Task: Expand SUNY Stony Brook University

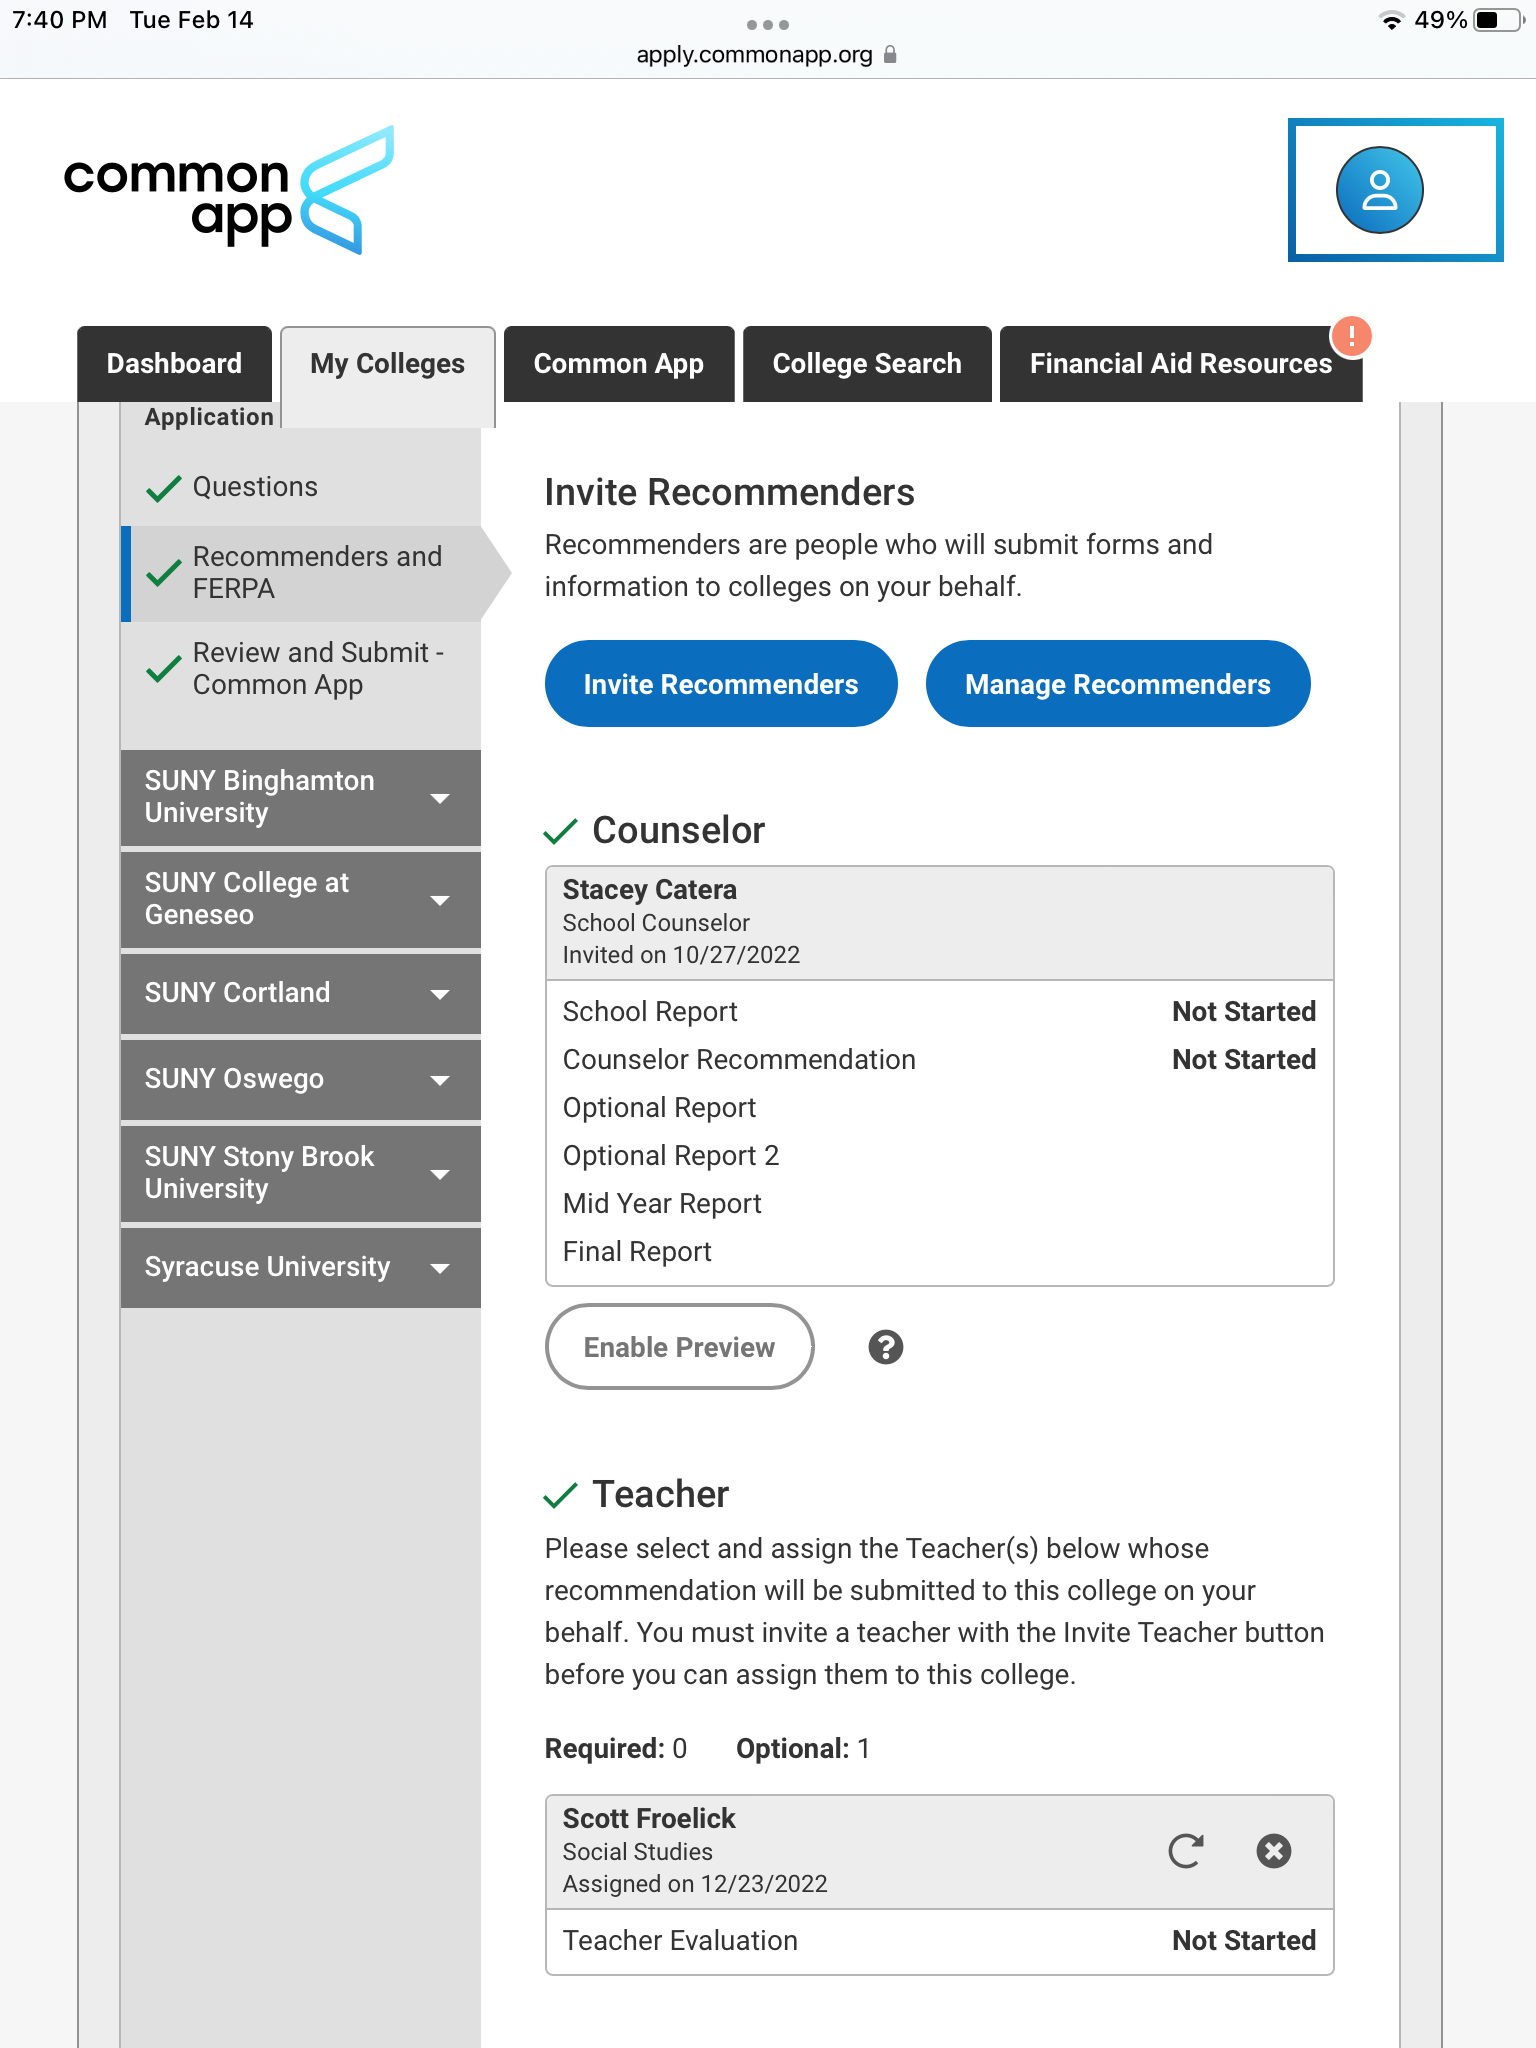Action: click(x=301, y=1173)
